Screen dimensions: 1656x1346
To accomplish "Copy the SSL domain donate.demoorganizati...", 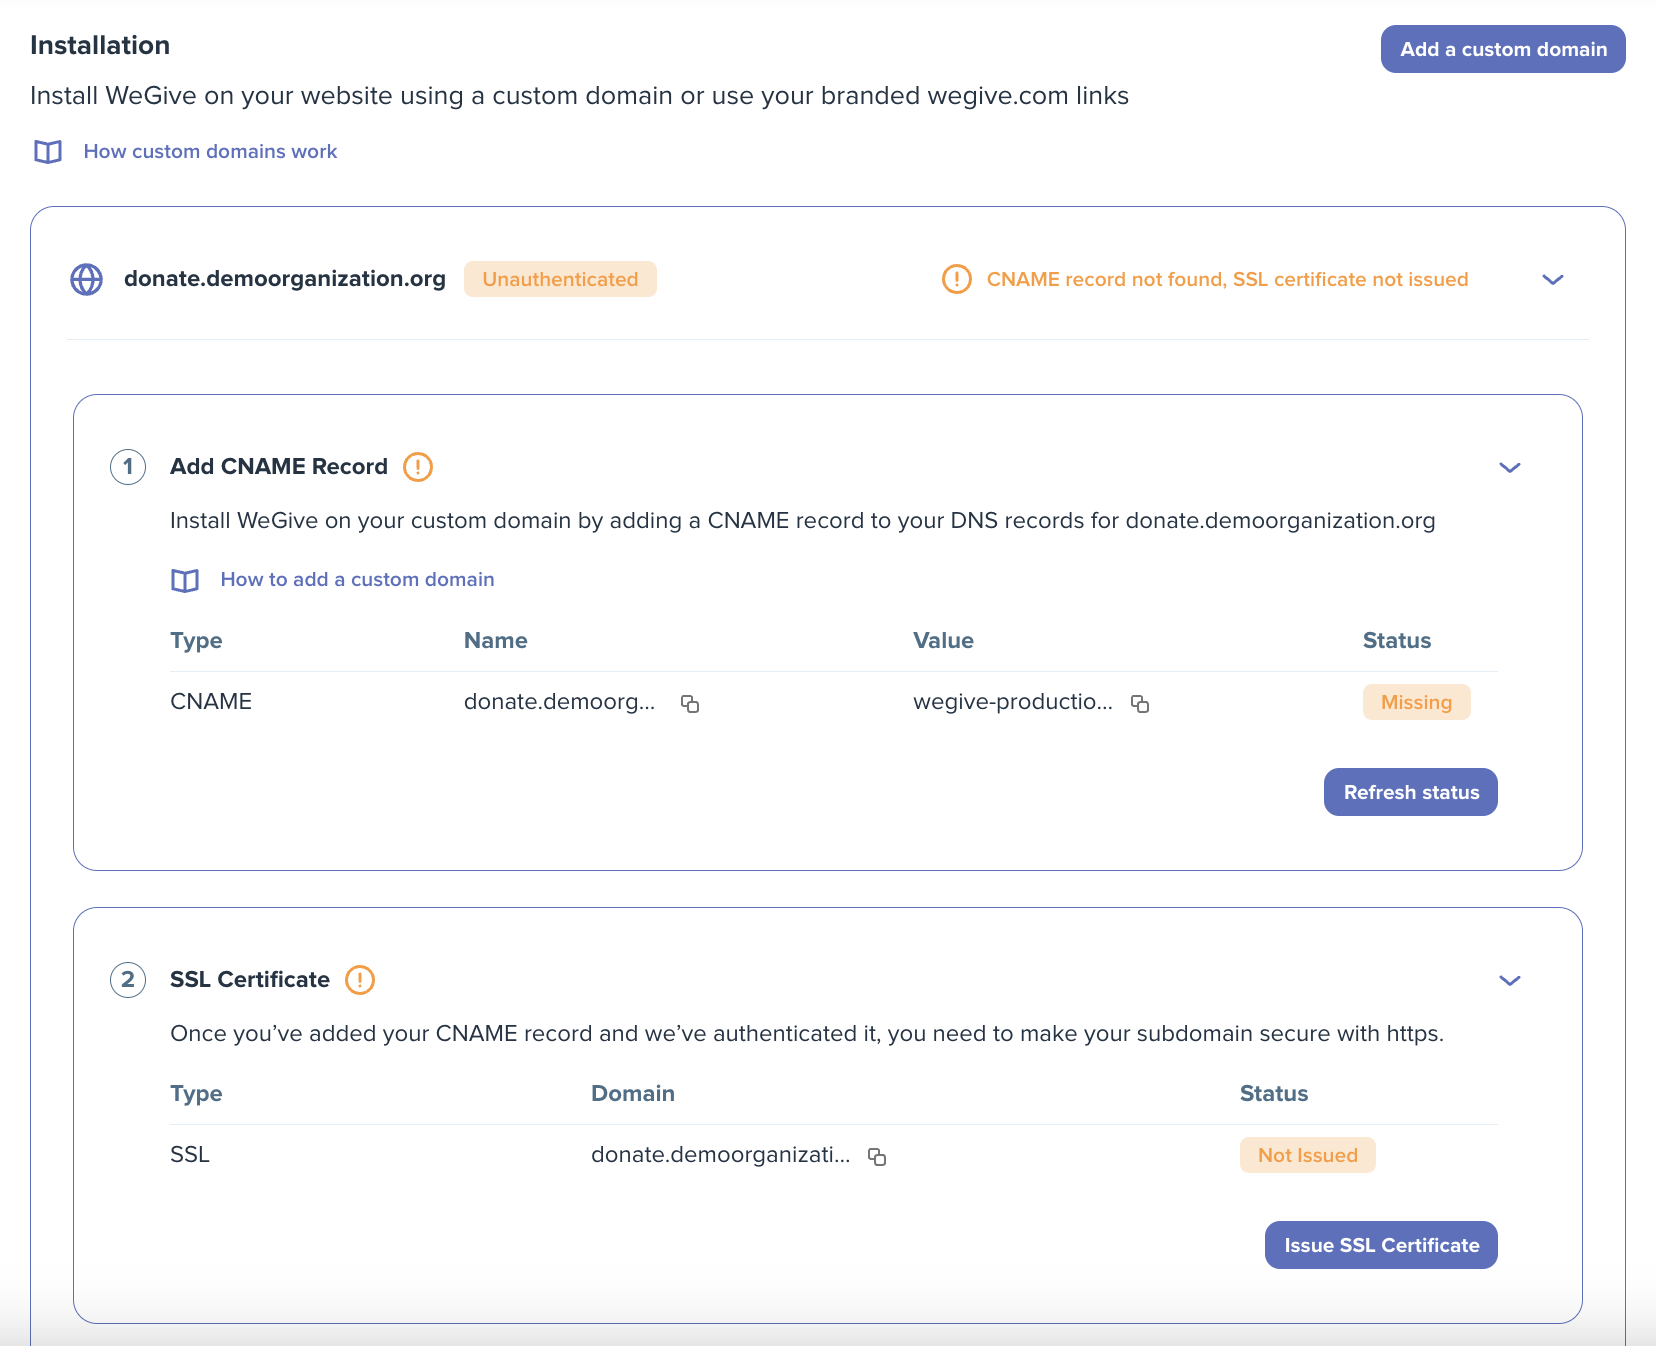I will tap(877, 1157).
